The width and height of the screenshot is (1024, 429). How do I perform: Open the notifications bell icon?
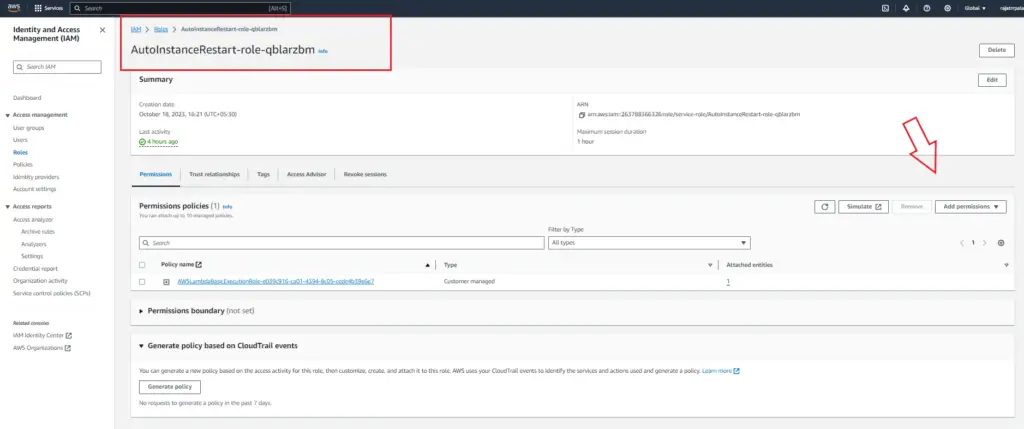click(906, 8)
